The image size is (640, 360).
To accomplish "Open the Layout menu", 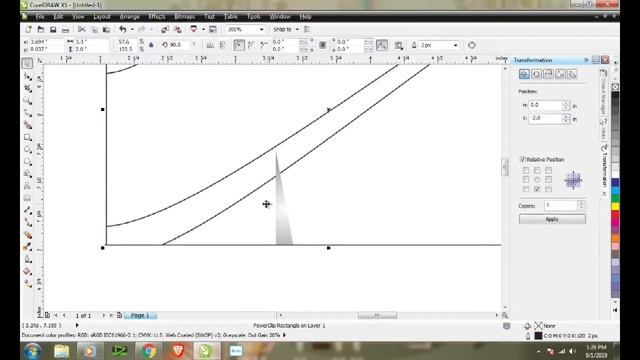I will 102,17.
